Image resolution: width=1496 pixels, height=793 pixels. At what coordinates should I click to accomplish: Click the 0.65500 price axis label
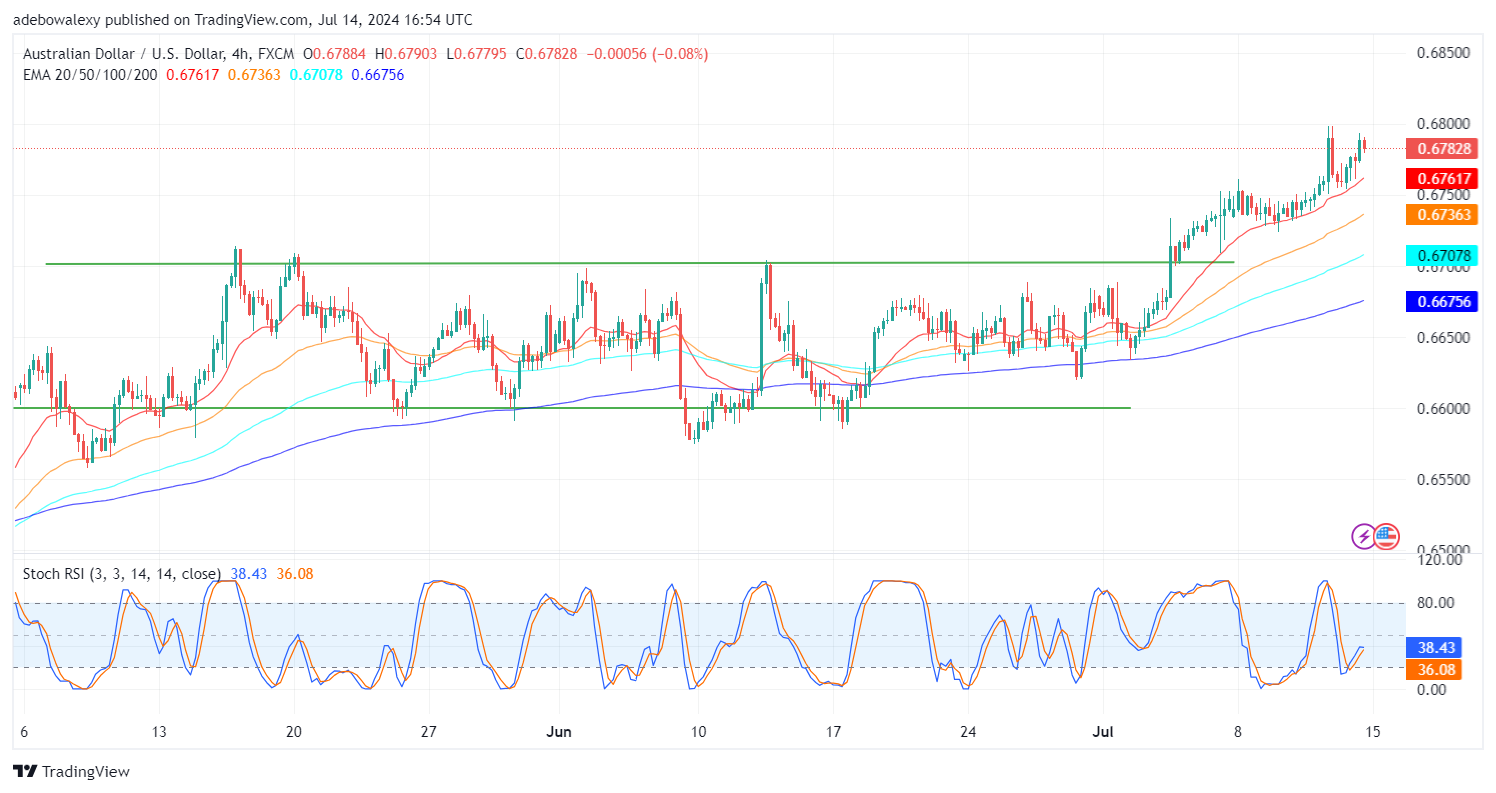point(1441,480)
